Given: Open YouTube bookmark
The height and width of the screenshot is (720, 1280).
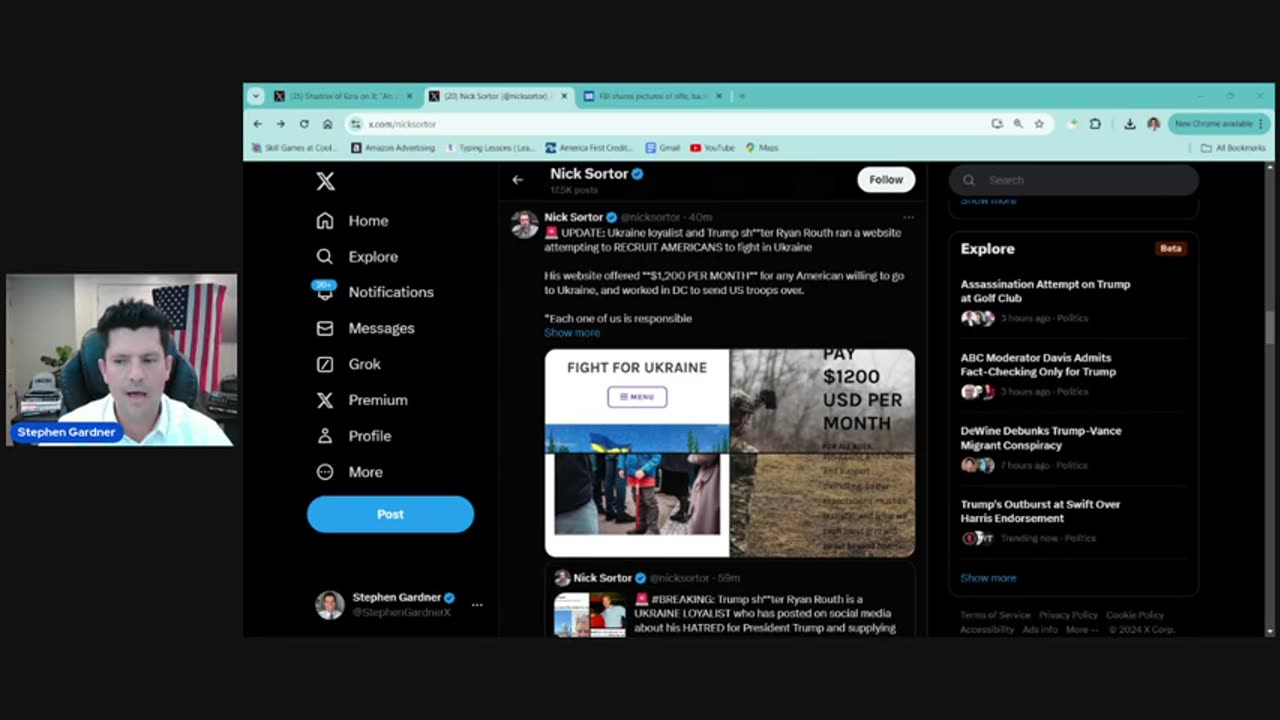Looking at the screenshot, I should tap(712, 148).
